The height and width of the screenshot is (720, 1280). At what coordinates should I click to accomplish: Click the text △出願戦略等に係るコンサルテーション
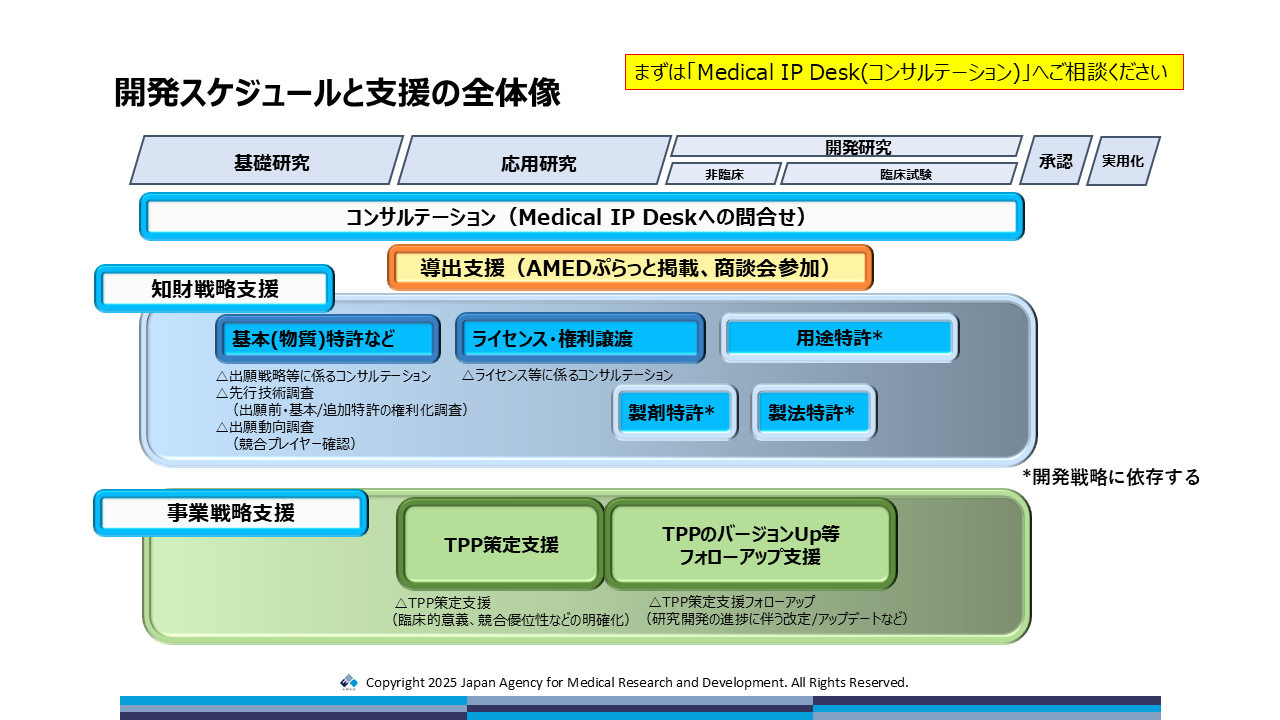click(x=323, y=377)
